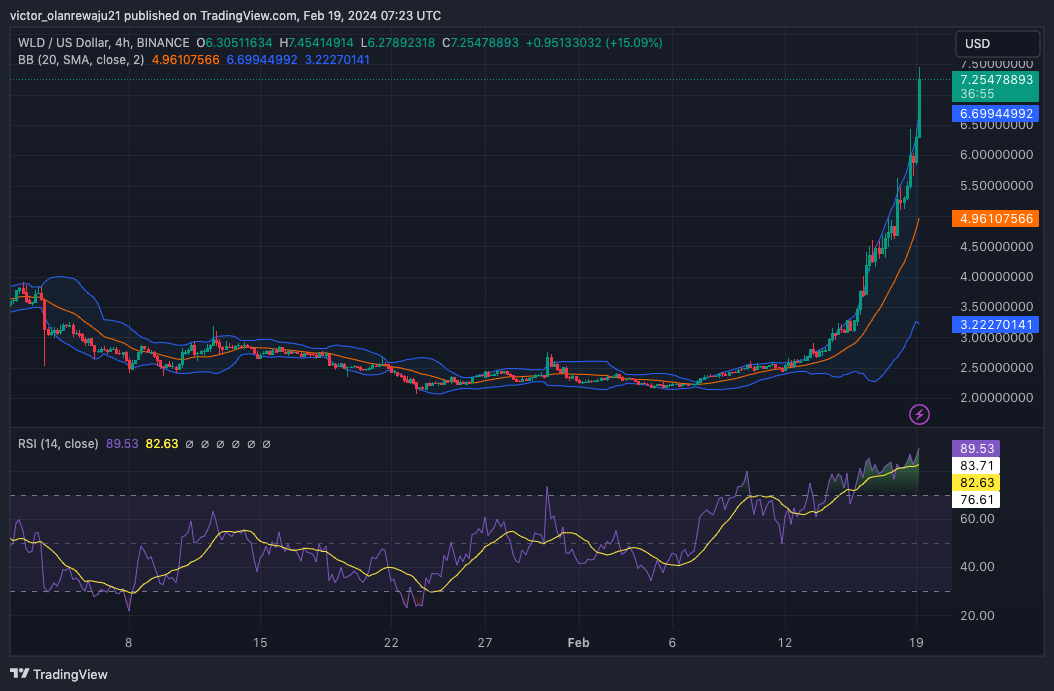The width and height of the screenshot is (1054, 691).
Task: Click the purple RSI value 89.53 in the legend
Action: point(122,444)
